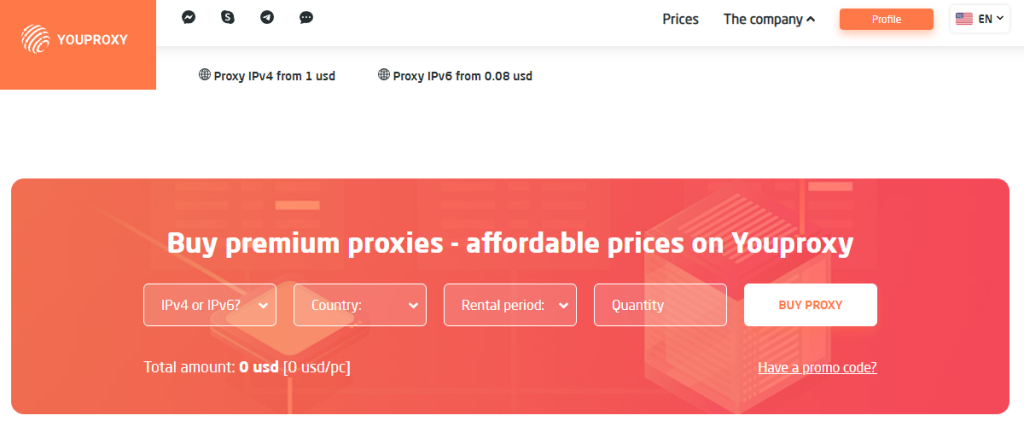Click the US flag icon
1024x427 pixels.
click(x=964, y=19)
